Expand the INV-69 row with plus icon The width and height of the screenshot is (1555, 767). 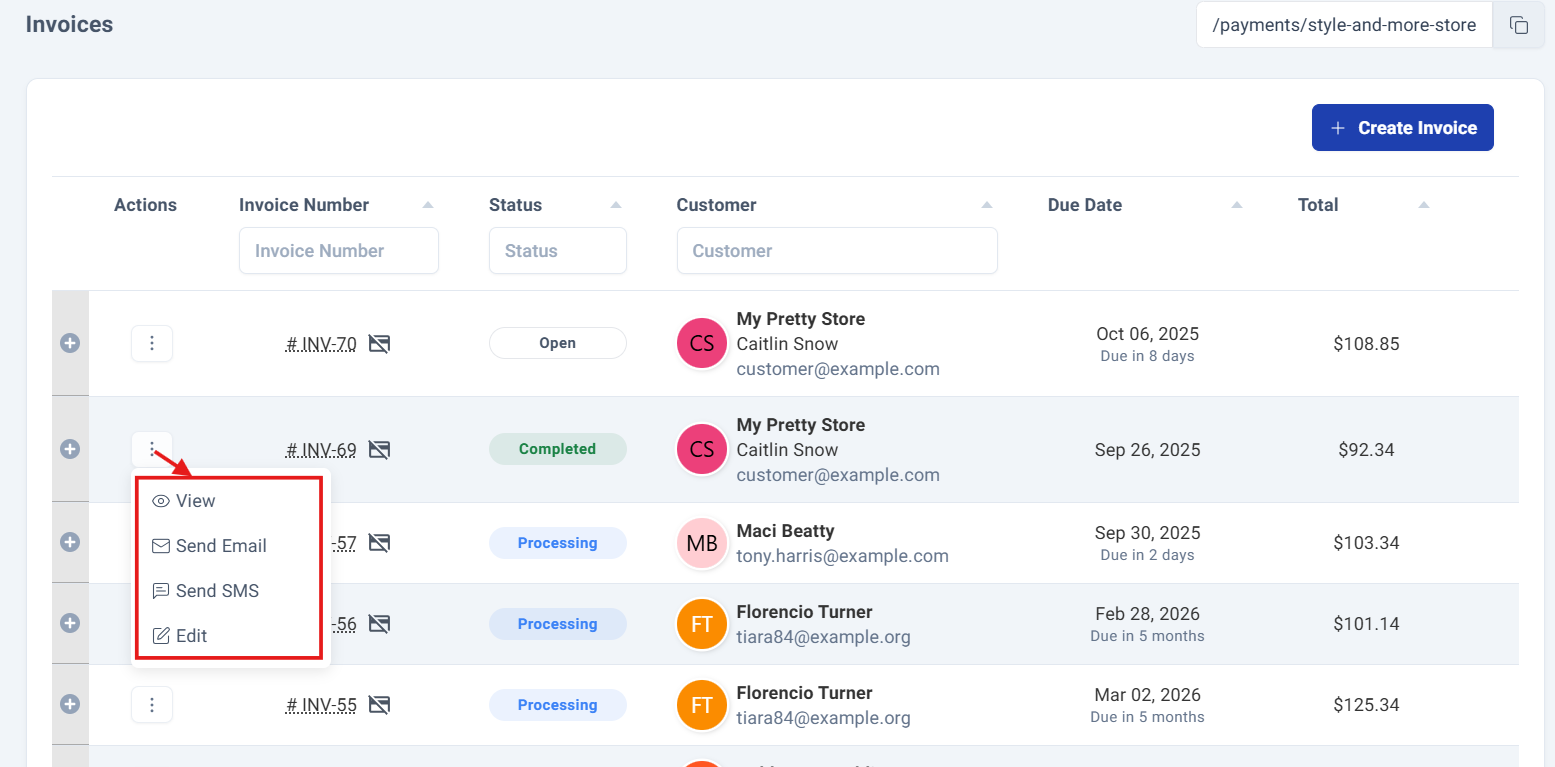(70, 449)
